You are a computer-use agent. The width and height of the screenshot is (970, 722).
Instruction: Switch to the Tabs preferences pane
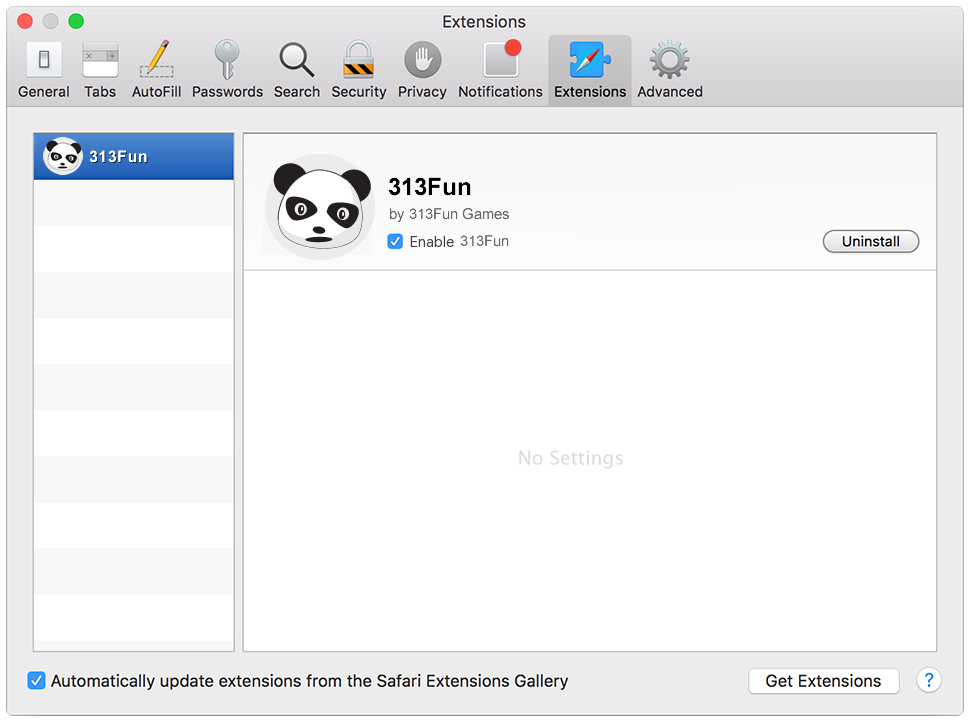click(100, 69)
